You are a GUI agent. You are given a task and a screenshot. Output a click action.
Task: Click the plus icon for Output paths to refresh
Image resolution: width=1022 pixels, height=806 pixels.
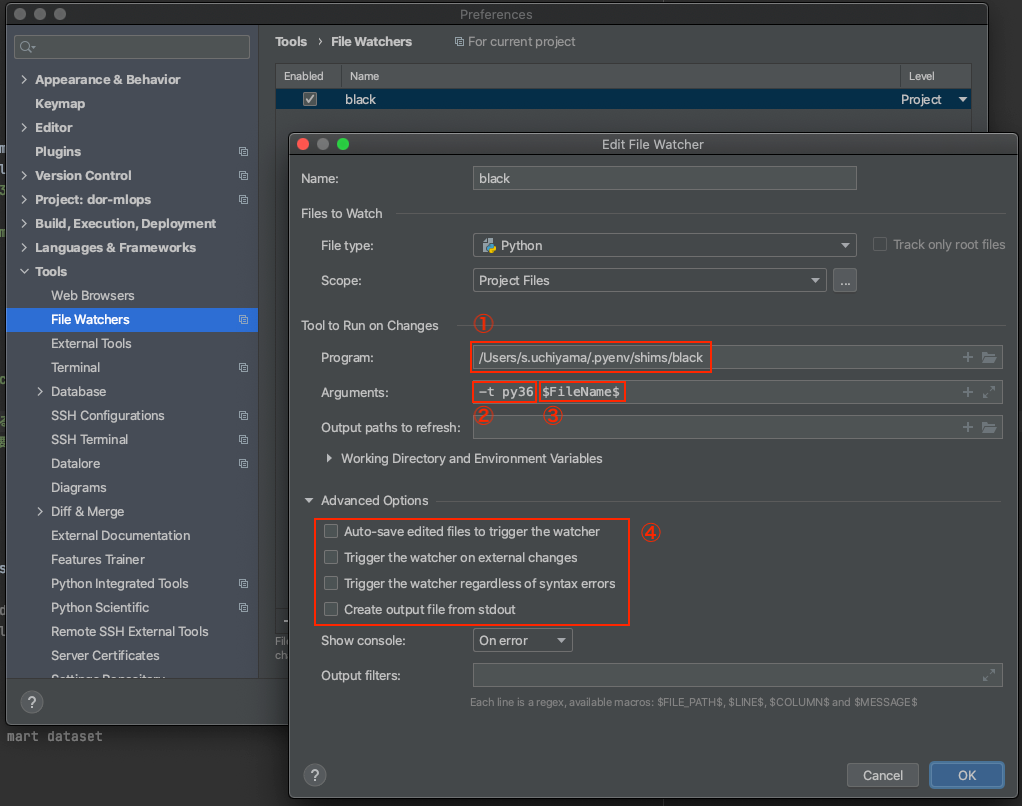(967, 427)
